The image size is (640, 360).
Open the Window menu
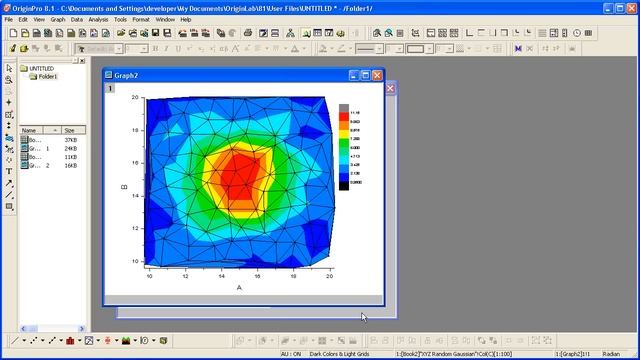[x=165, y=20]
